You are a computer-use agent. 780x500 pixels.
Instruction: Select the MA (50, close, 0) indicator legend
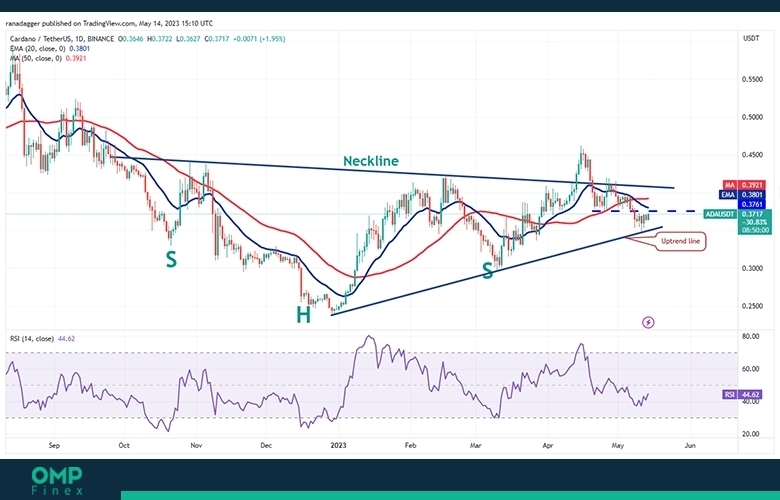click(x=36, y=58)
